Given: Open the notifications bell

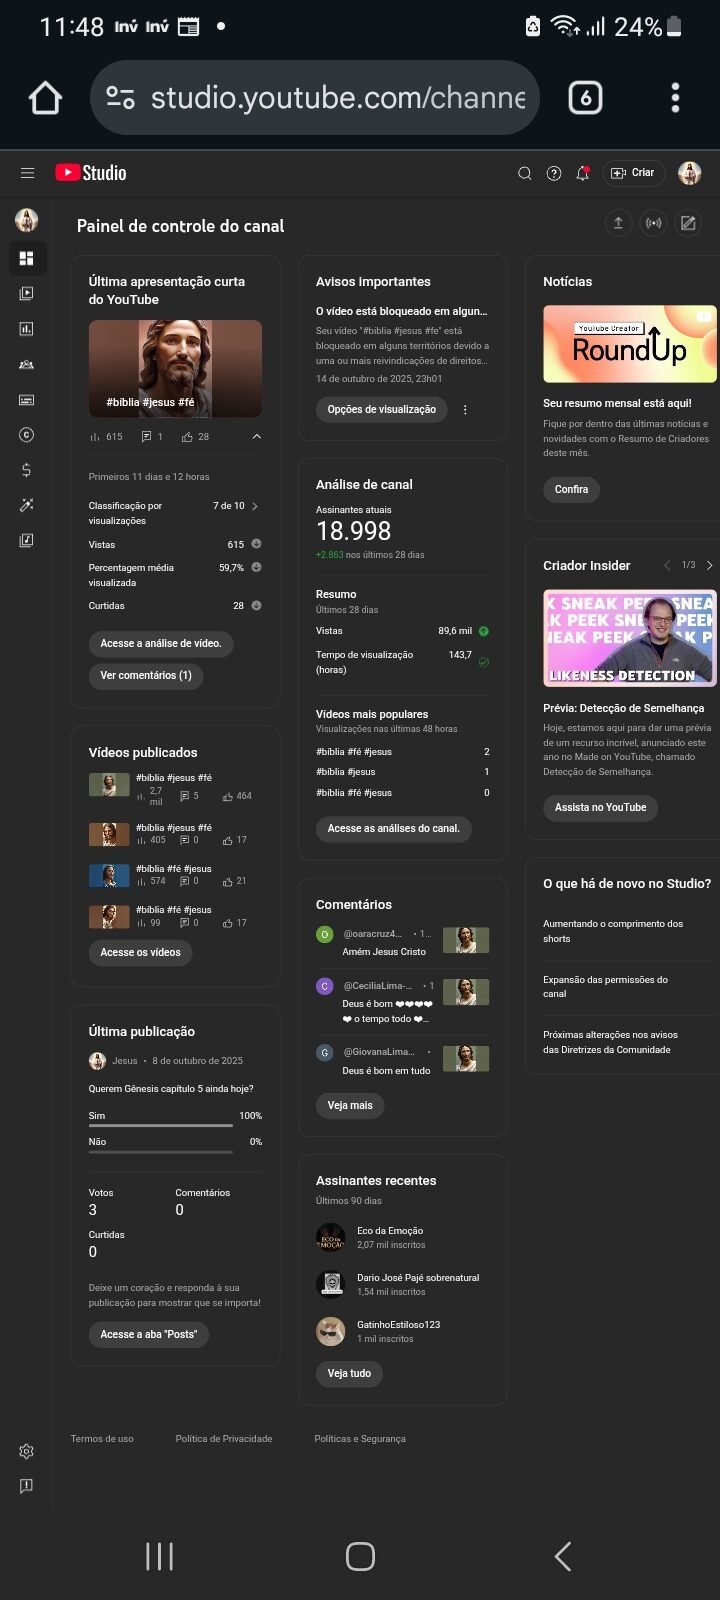Looking at the screenshot, I should tap(583, 173).
